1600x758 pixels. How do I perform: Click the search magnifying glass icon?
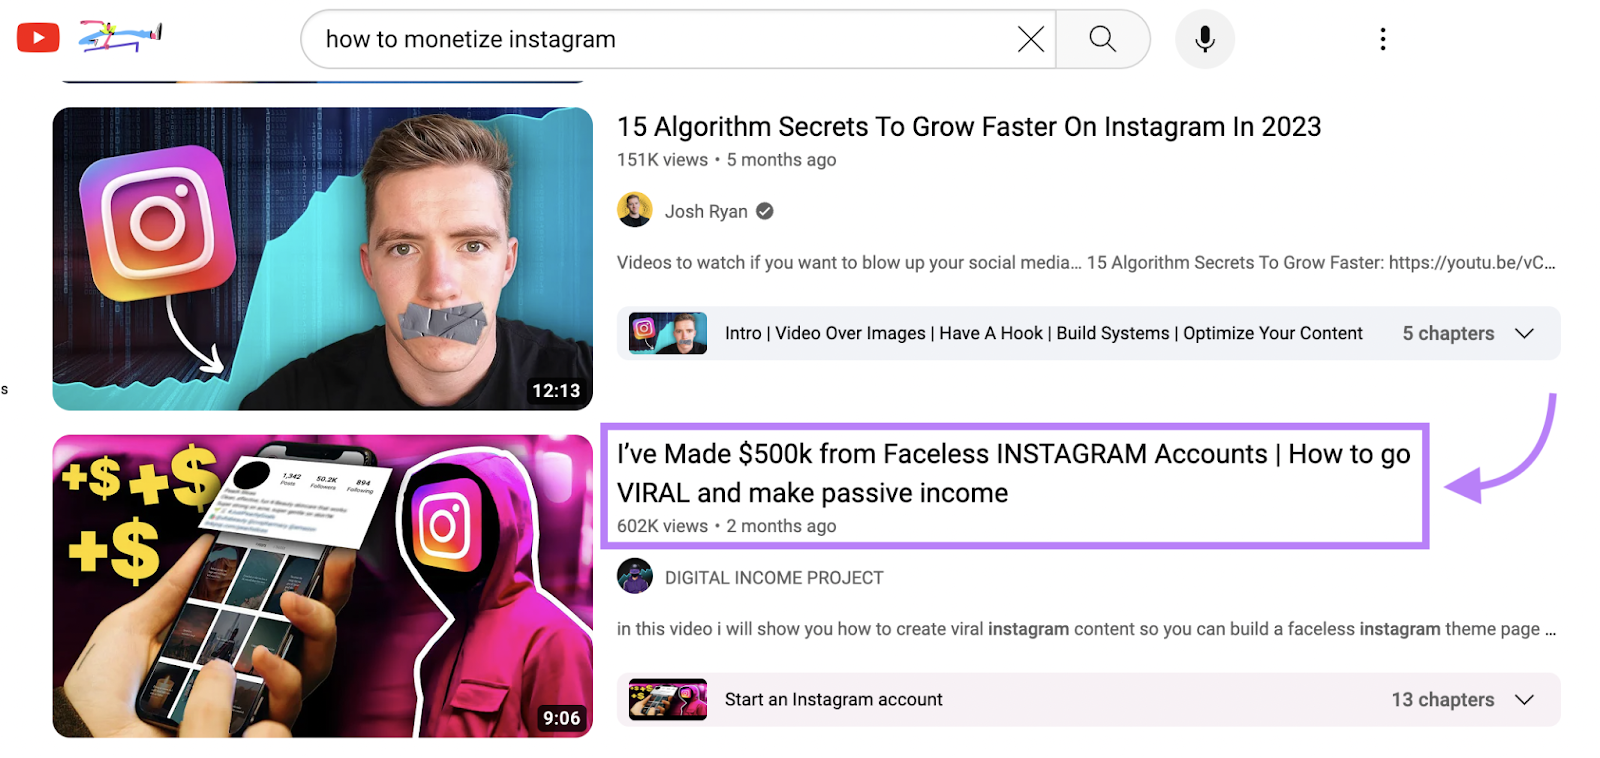coord(1101,38)
